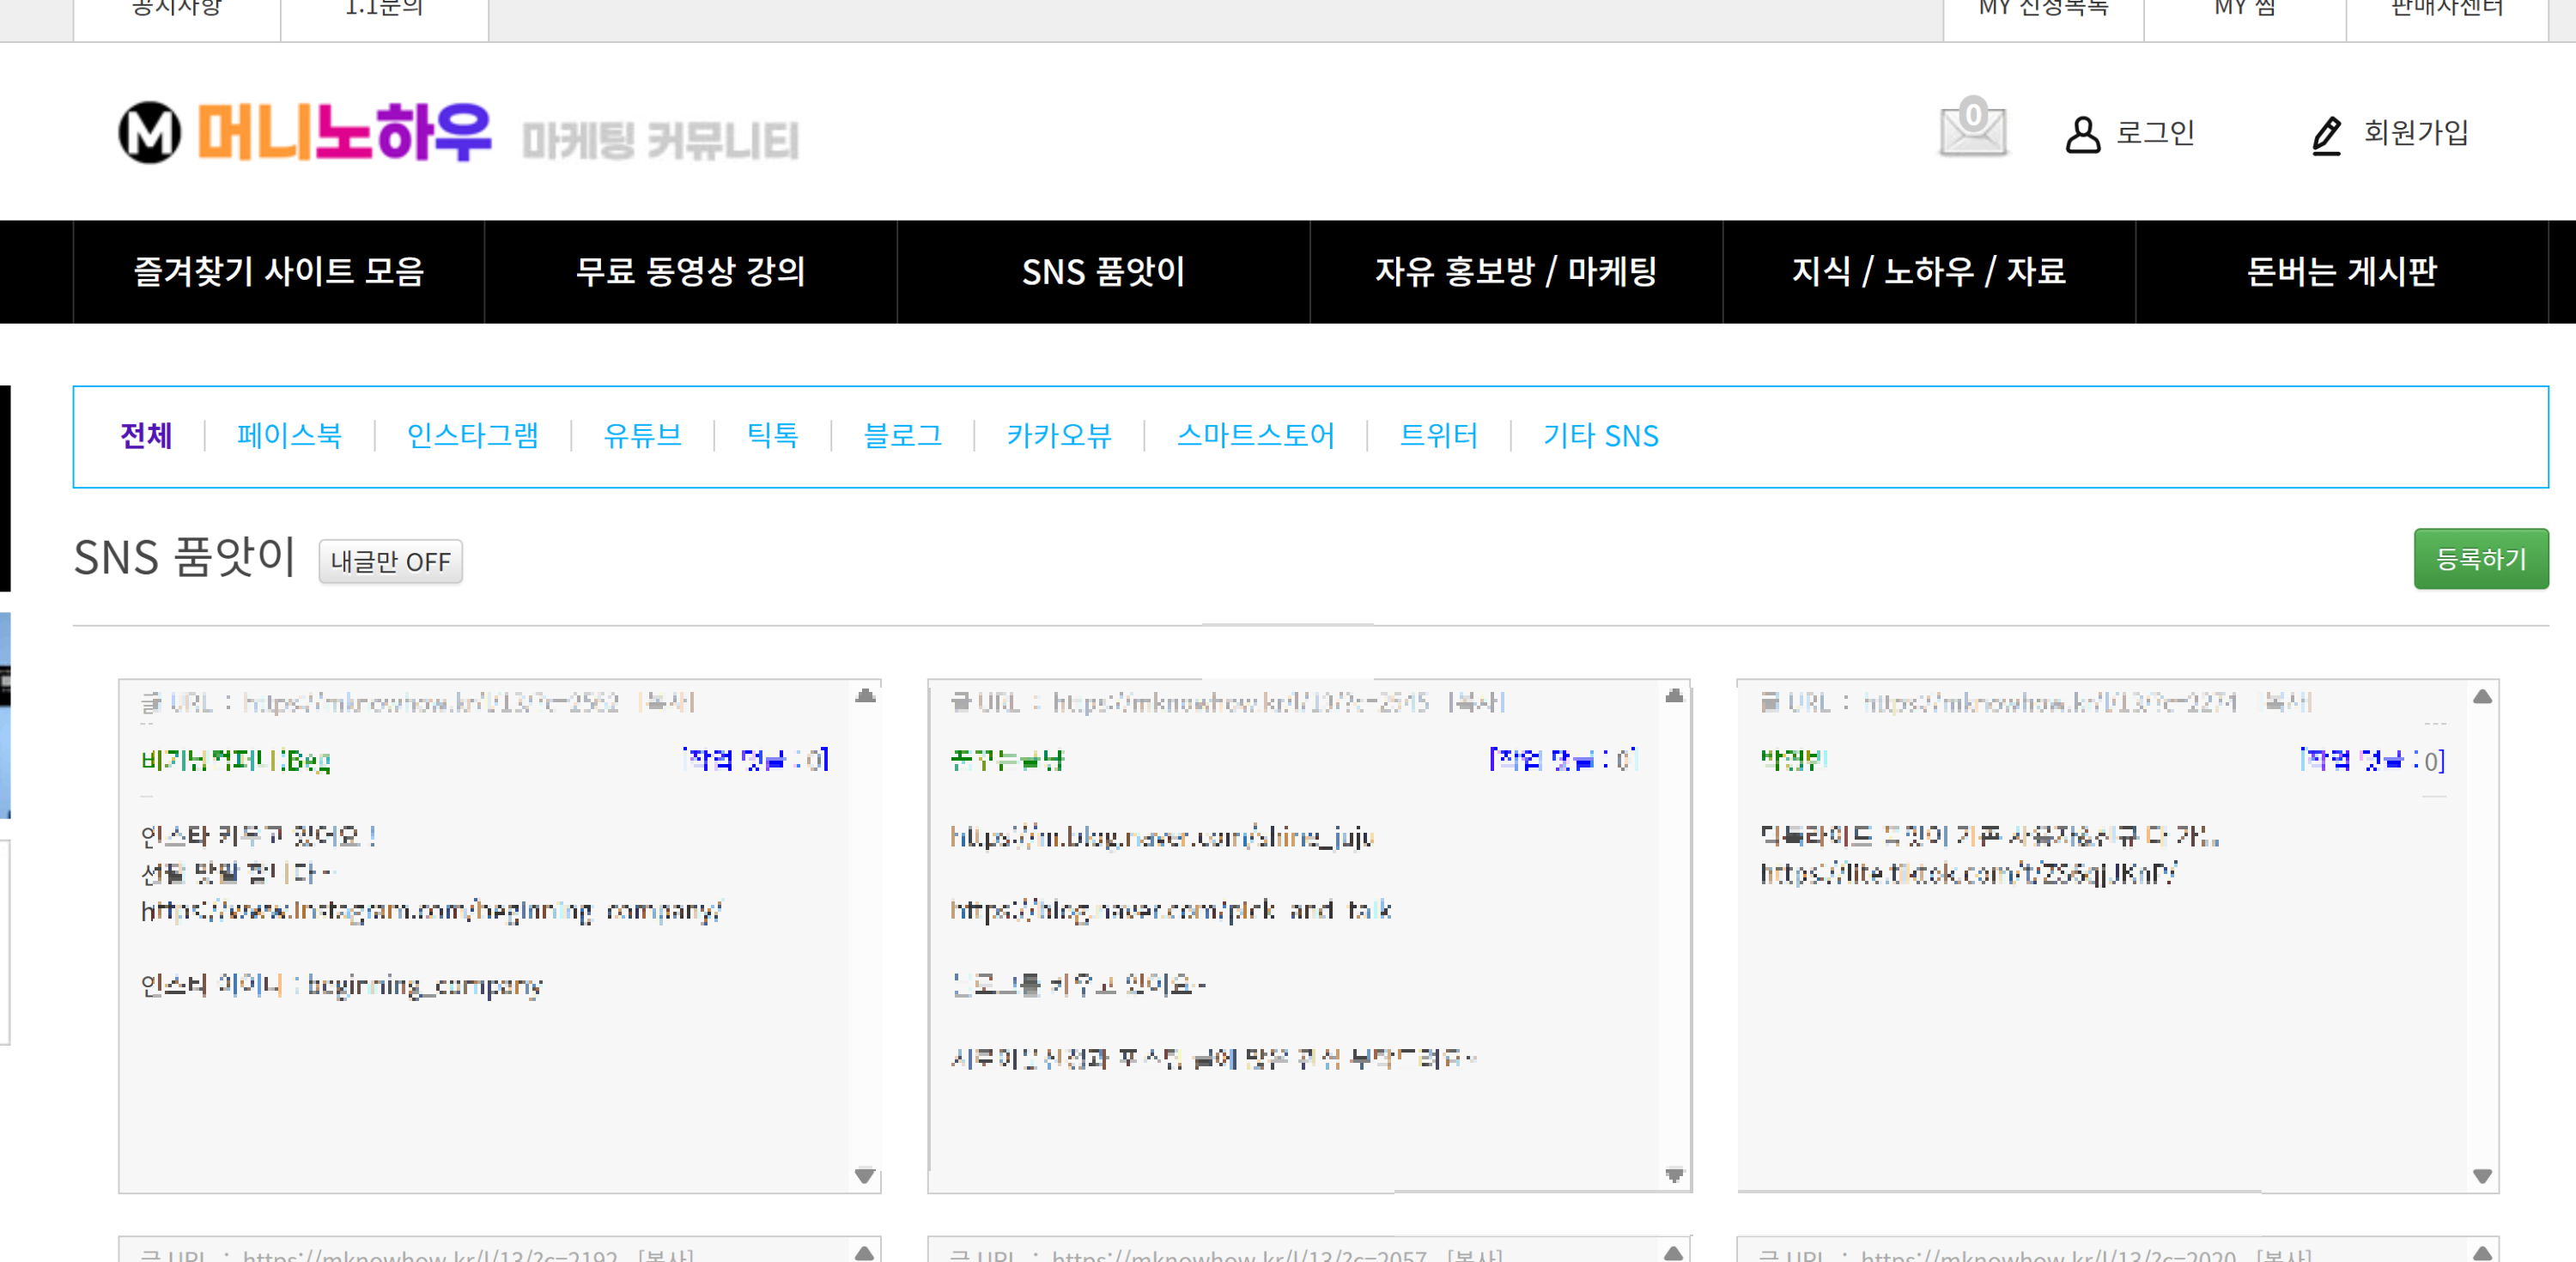Click the 회원가입 pencil icon
The height and width of the screenshot is (1262, 2576).
point(2326,135)
